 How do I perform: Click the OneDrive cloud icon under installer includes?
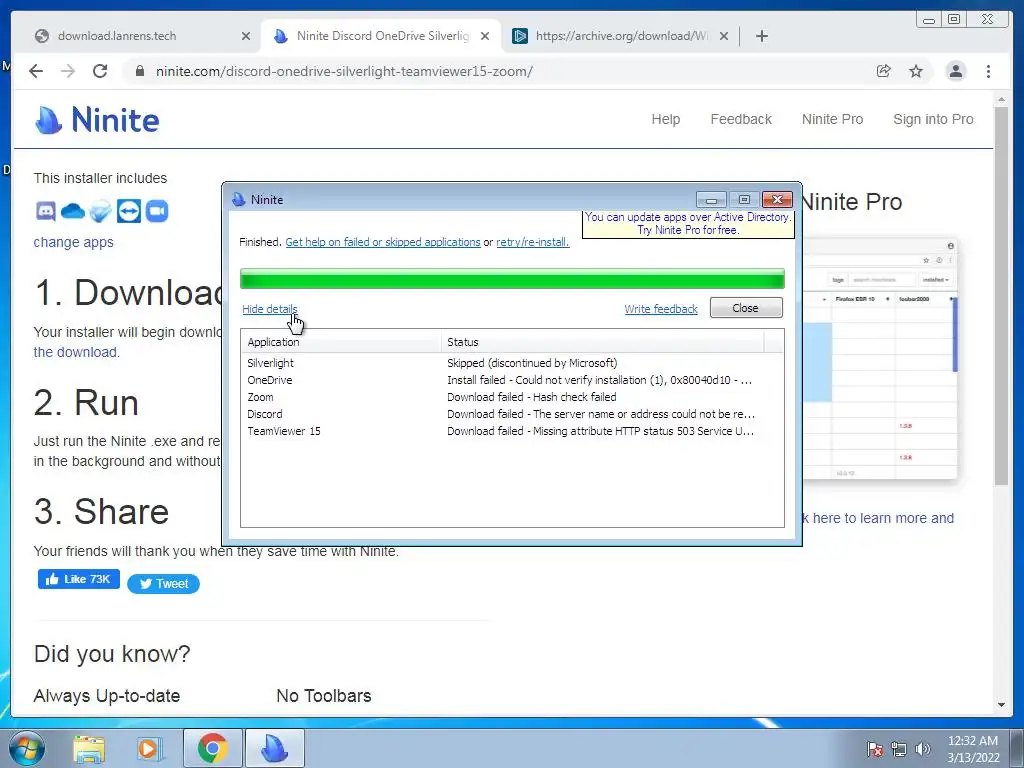click(73, 211)
